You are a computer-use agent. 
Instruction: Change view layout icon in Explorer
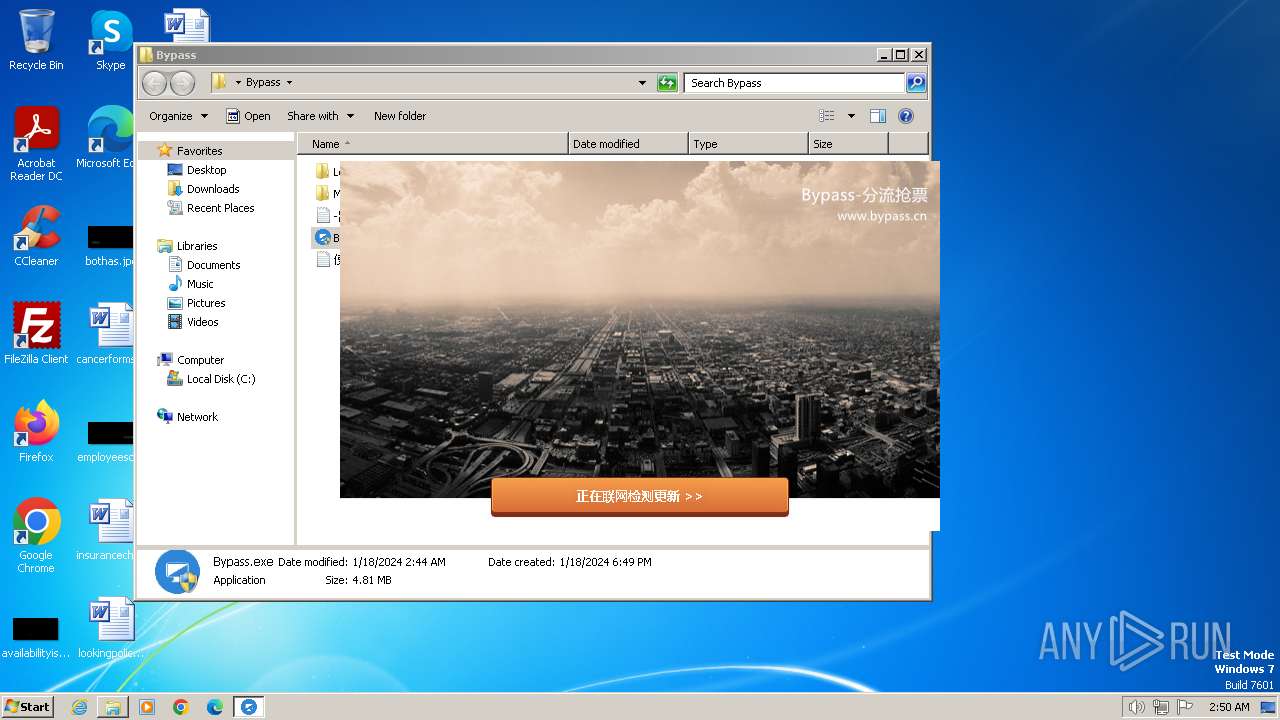point(827,116)
